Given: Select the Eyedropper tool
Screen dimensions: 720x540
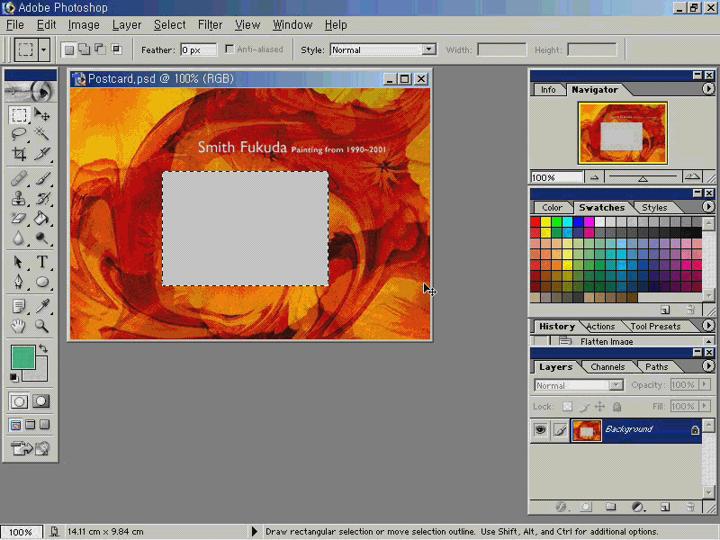Looking at the screenshot, I should 42,306.
